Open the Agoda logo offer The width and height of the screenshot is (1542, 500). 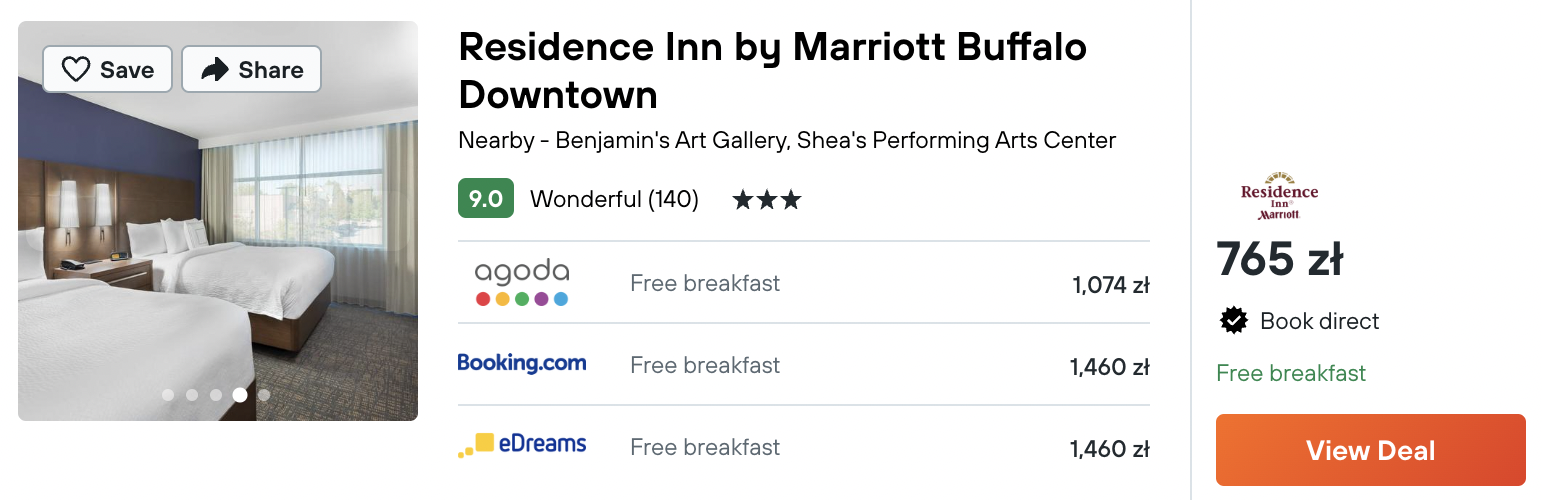tap(522, 284)
